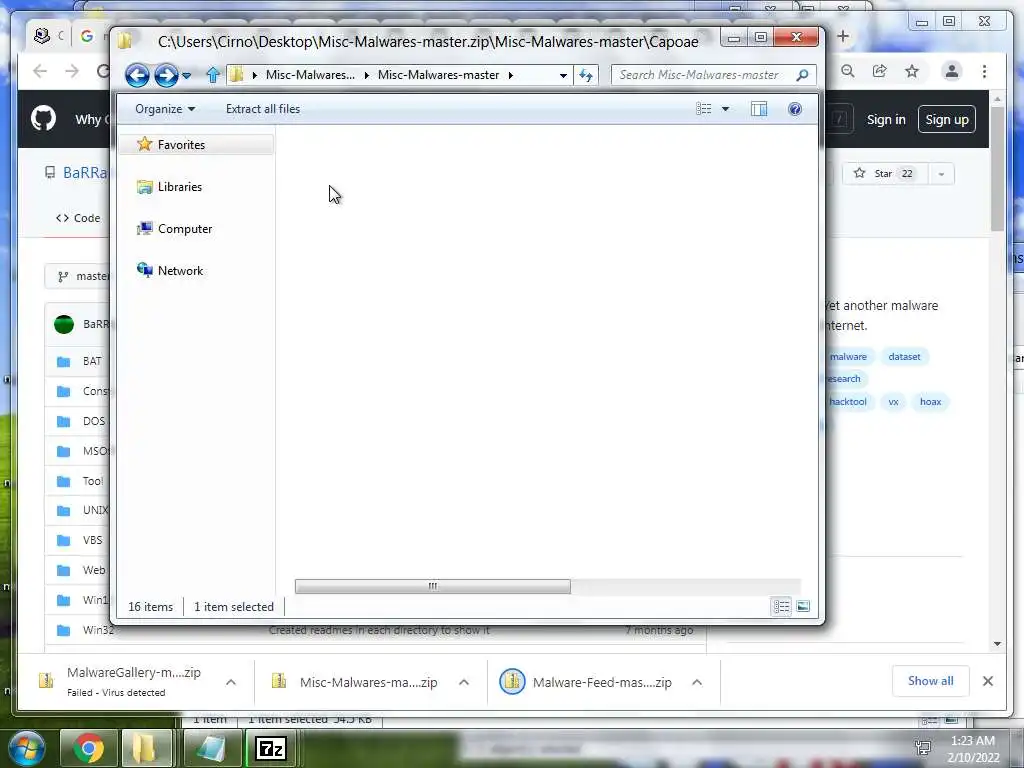Open the view options dropdown arrow

(x=725, y=109)
